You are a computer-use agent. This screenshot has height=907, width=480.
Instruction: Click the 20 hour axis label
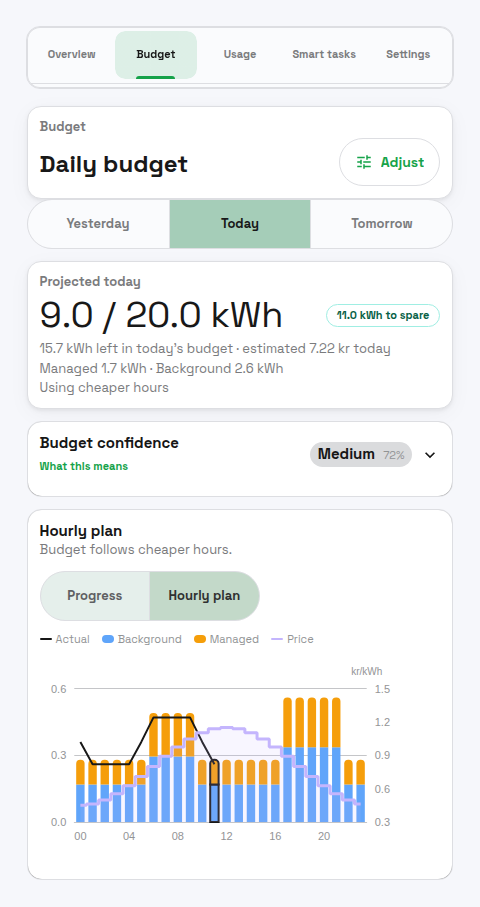(x=324, y=836)
